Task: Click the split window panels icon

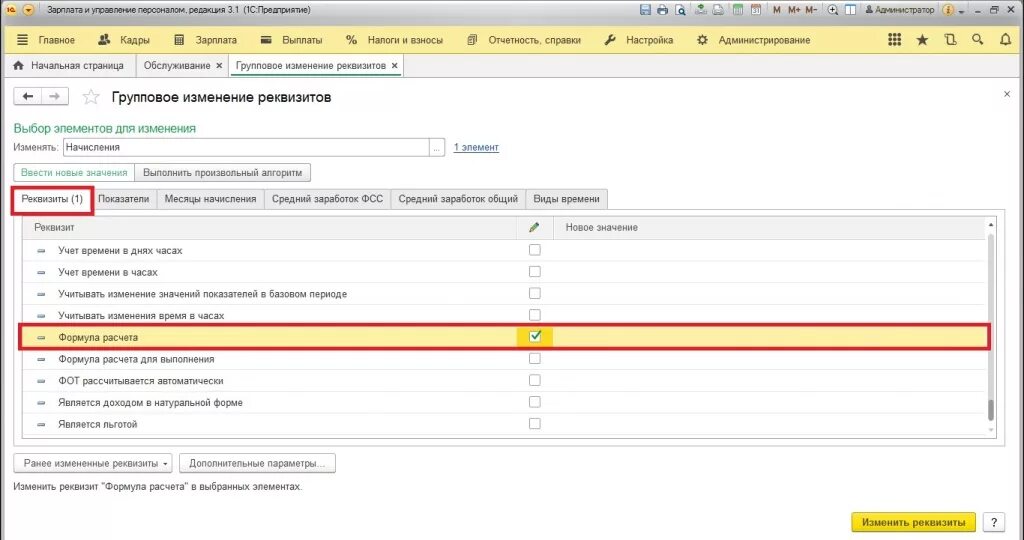Action: point(850,10)
